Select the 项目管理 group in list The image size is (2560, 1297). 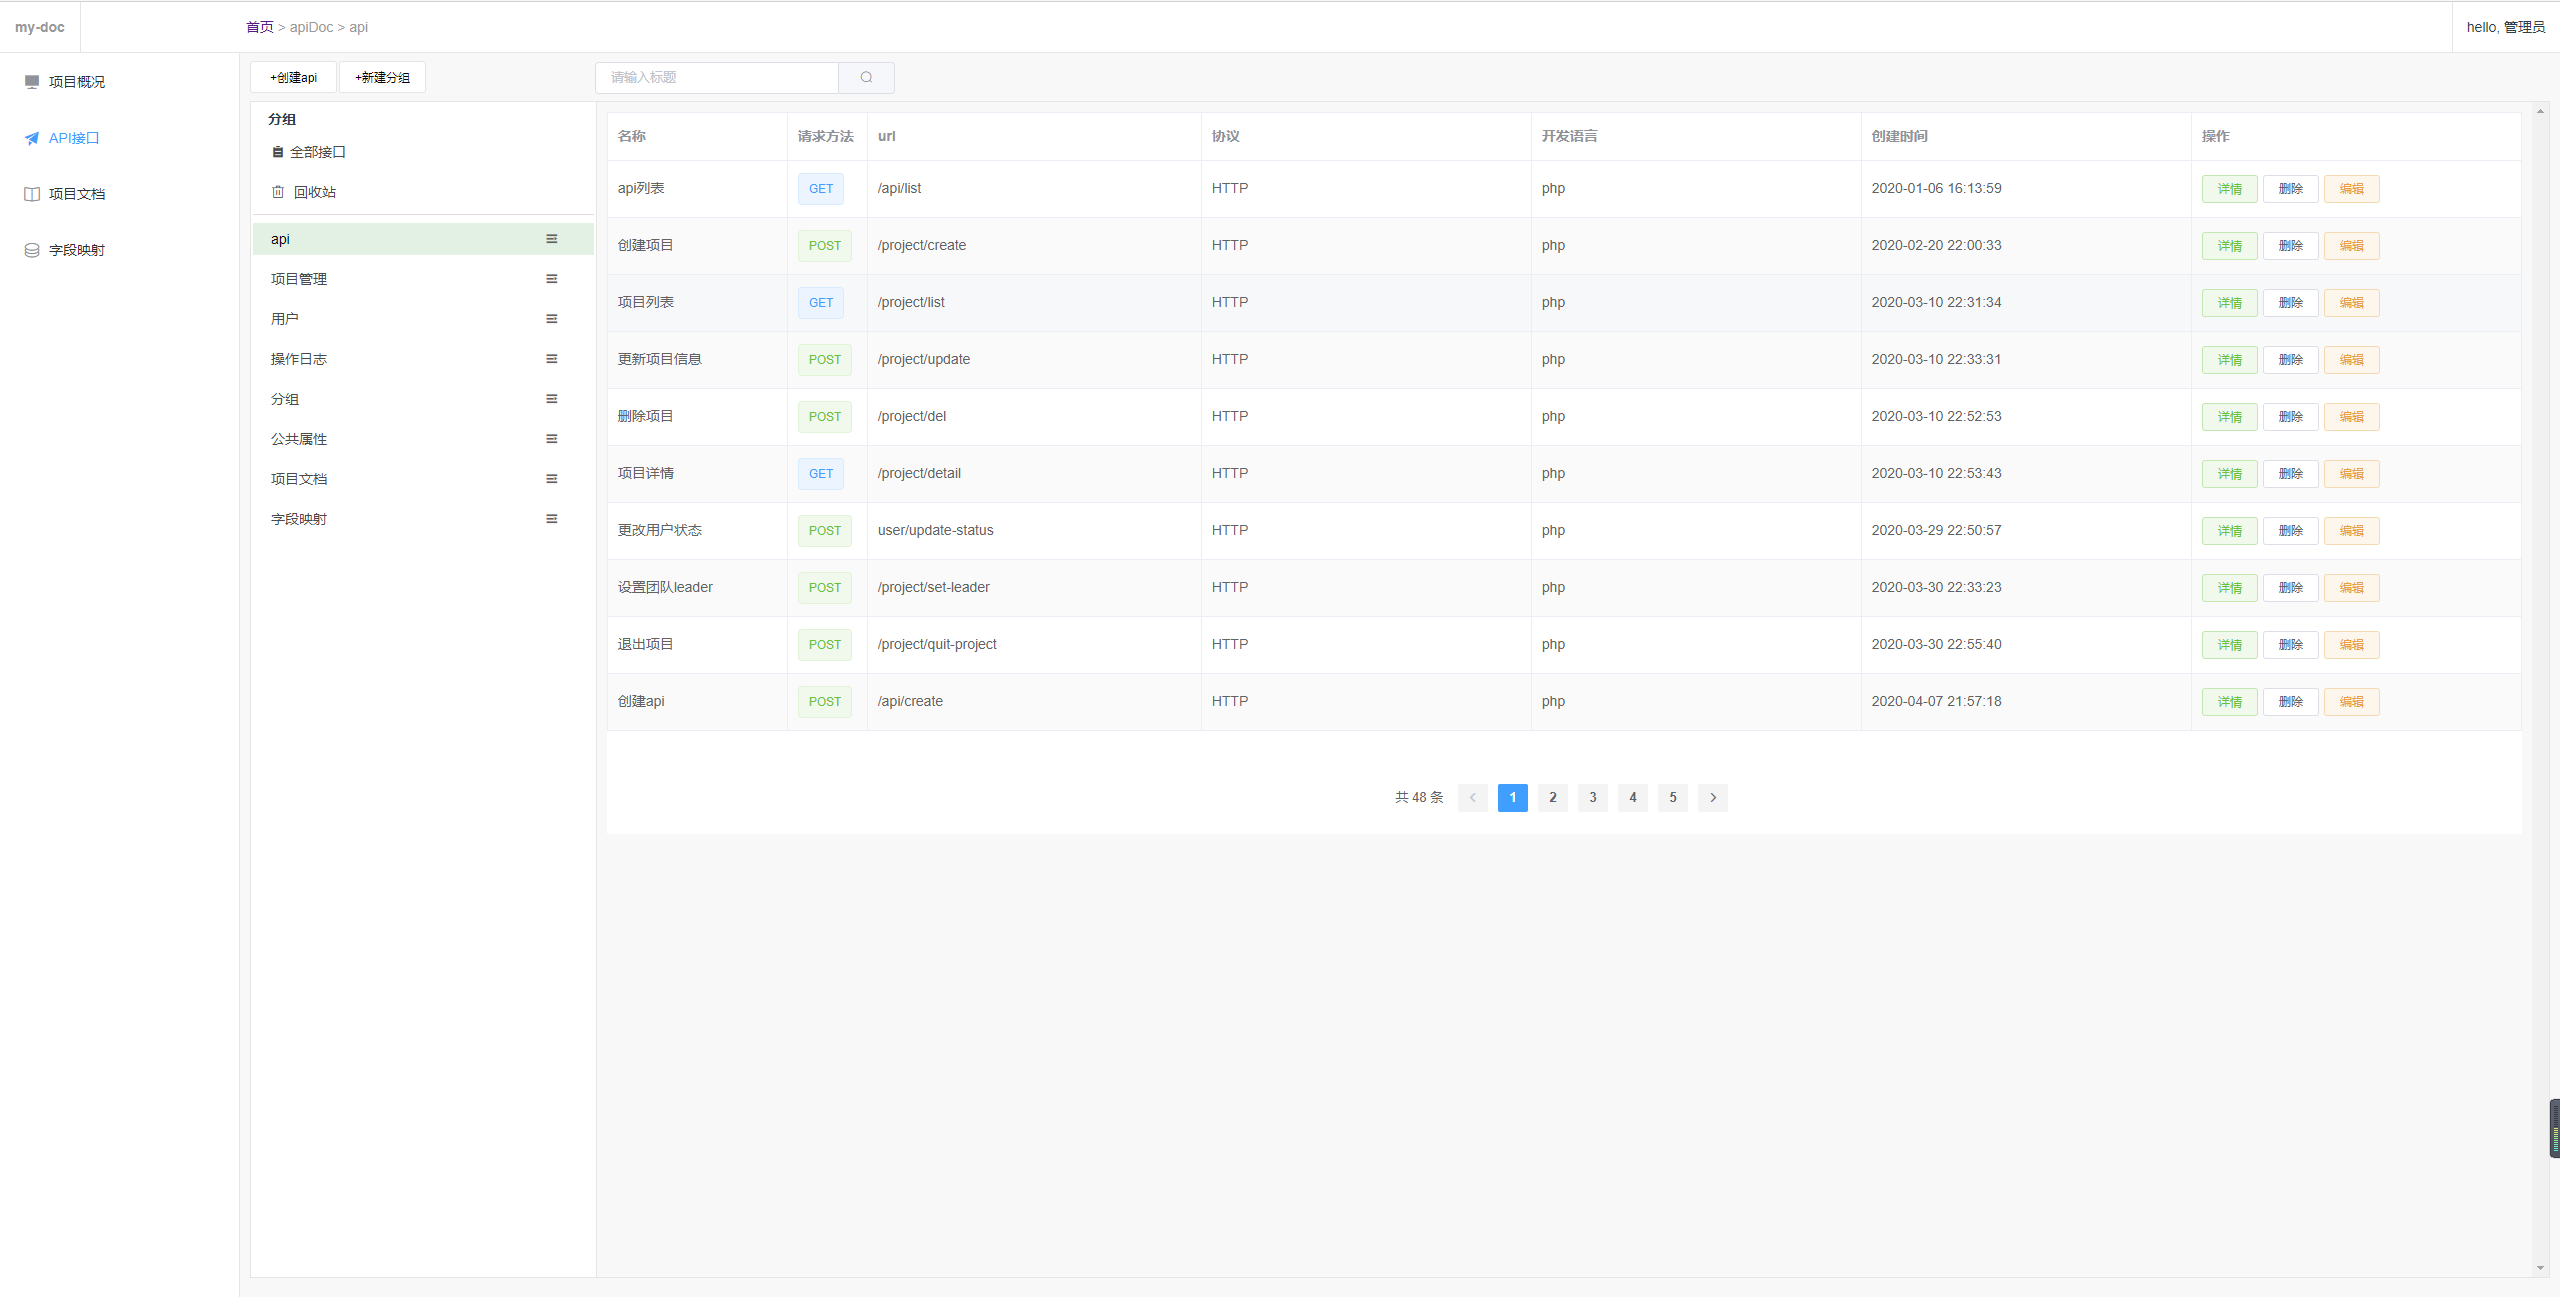tap(423, 279)
